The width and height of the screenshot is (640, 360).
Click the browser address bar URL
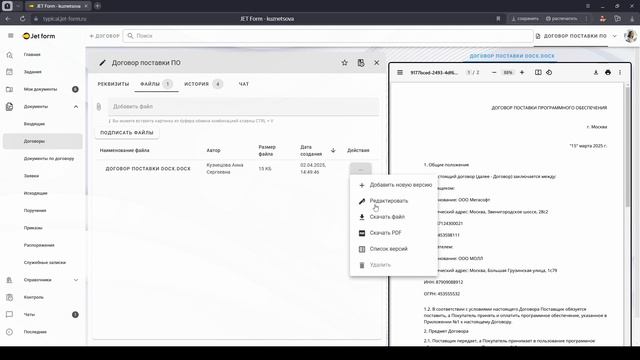pyautogui.click(x=64, y=19)
